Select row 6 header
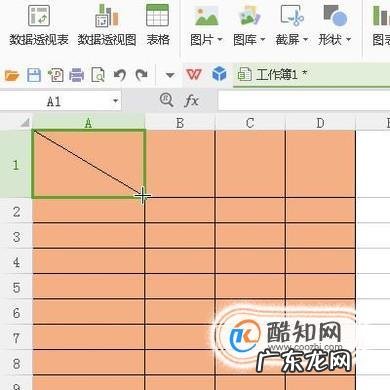Viewport: 390px width, 390px height. [x=16, y=312]
